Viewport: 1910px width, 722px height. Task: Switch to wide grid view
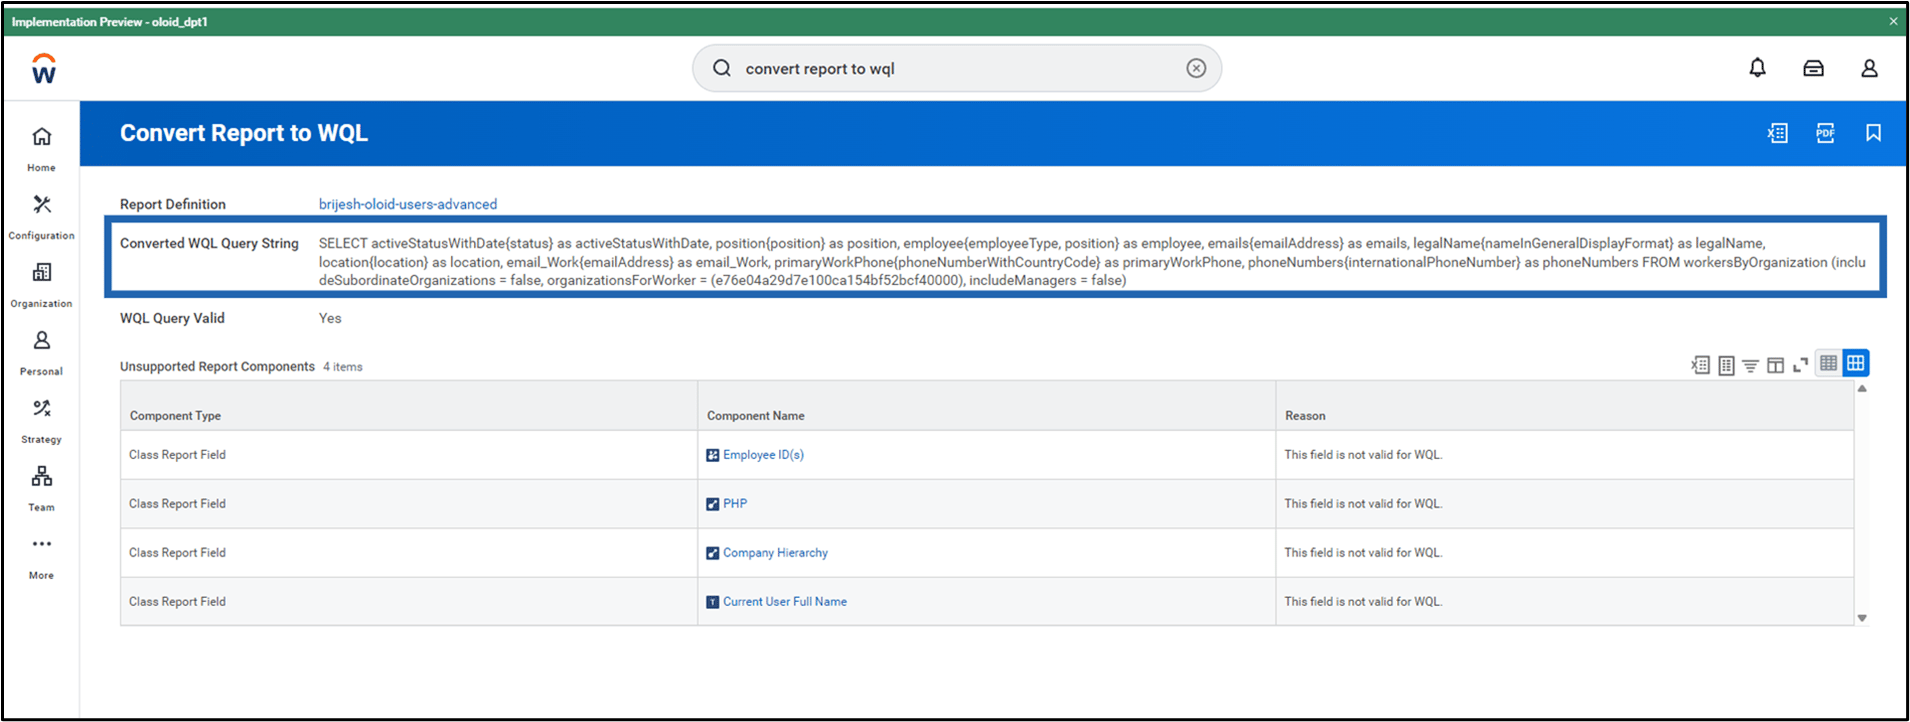click(x=1856, y=363)
